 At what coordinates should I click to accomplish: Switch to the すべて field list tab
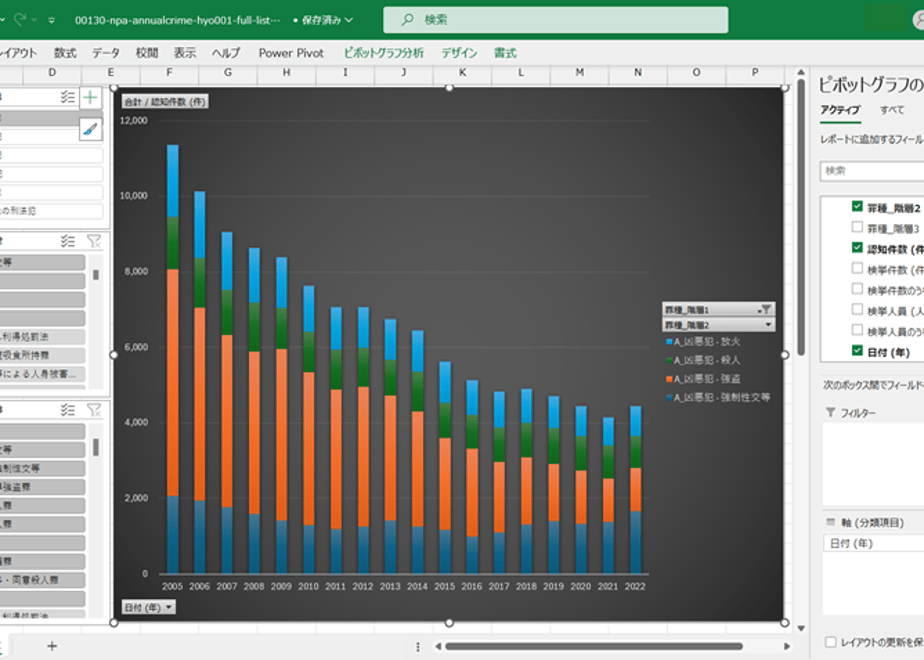point(892,110)
